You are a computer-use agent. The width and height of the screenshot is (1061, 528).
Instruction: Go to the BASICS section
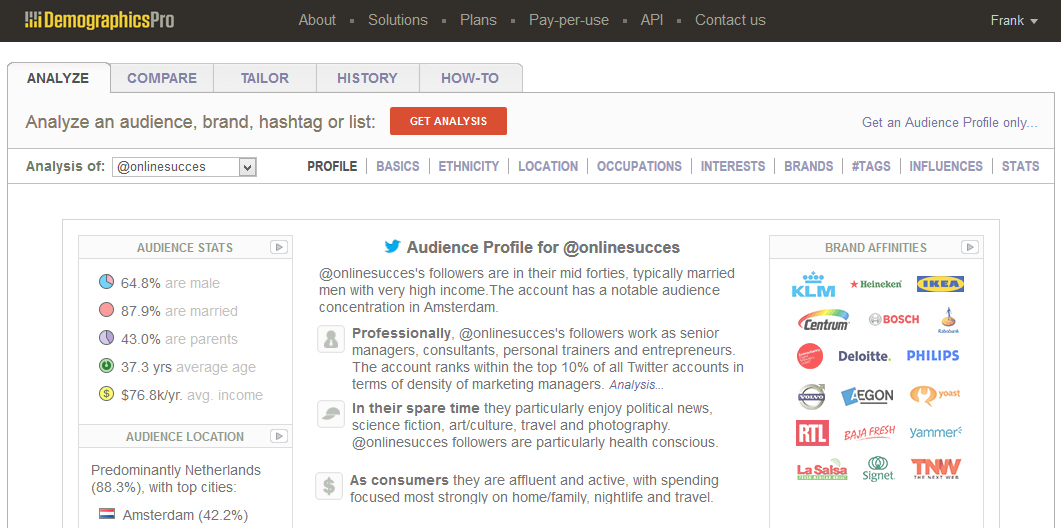click(398, 166)
